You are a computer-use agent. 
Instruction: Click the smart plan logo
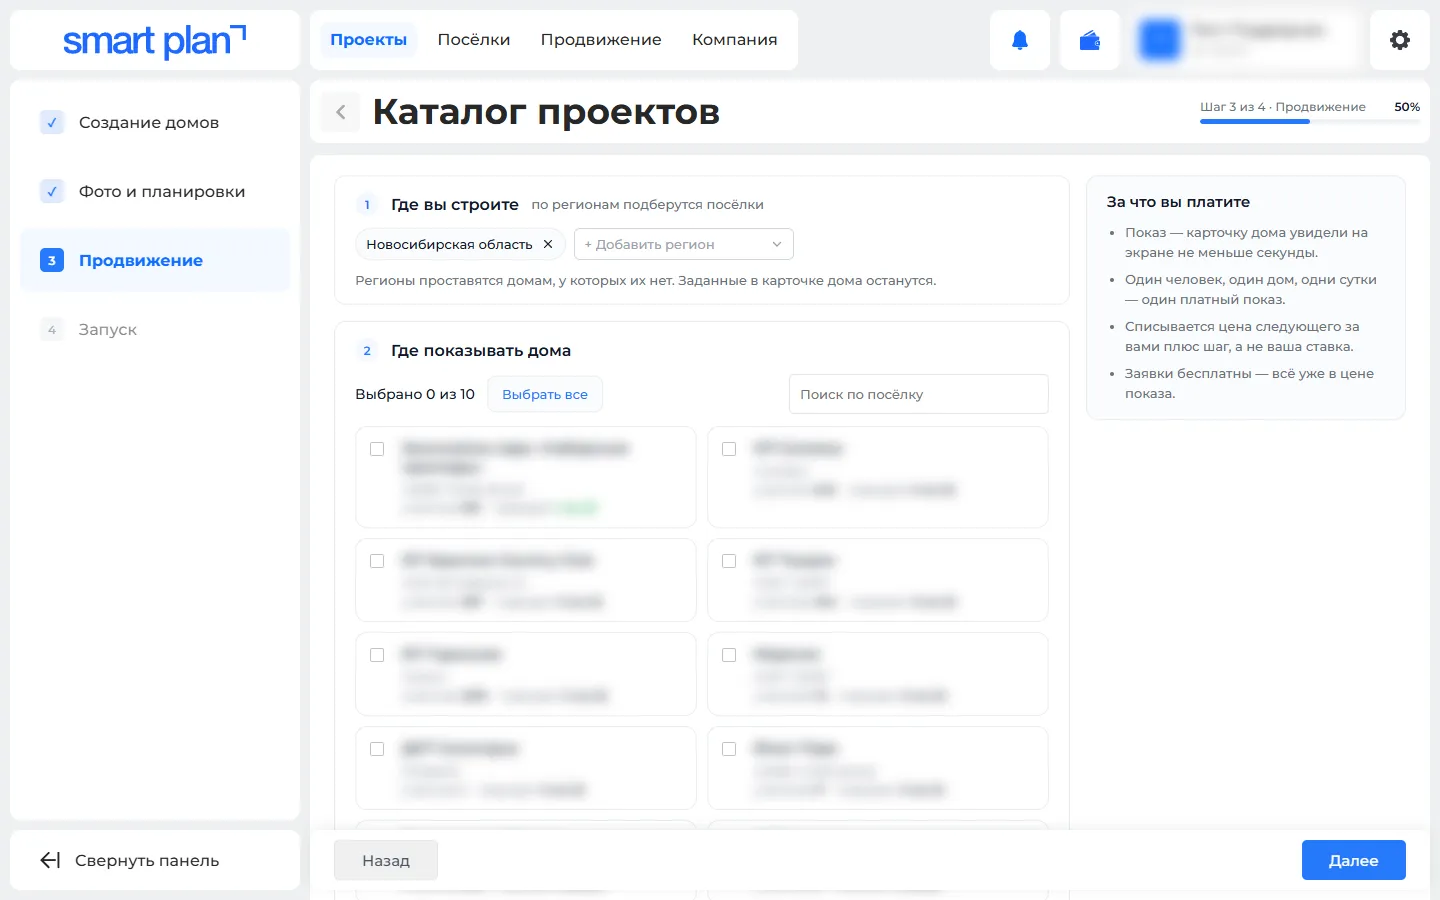[x=154, y=40]
